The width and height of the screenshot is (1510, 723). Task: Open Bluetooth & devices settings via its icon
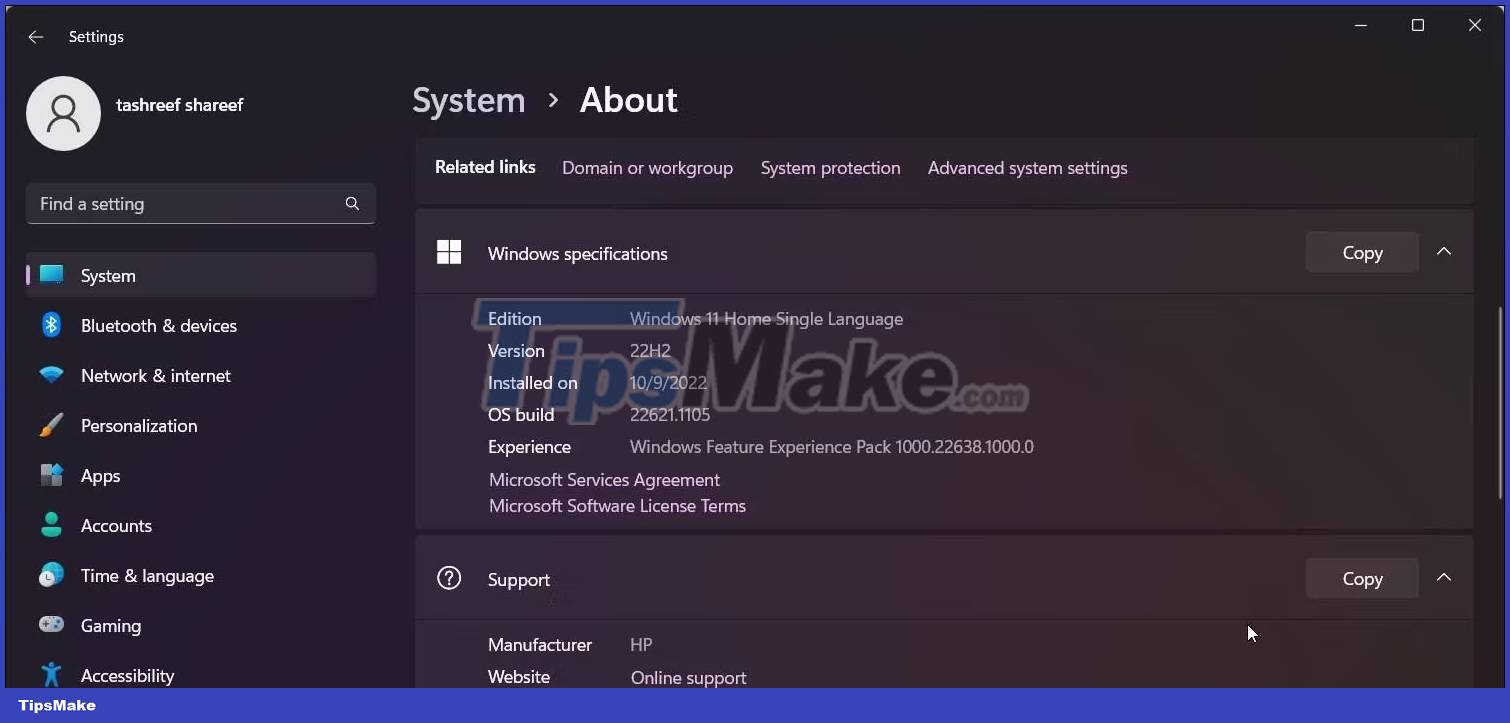pos(51,325)
